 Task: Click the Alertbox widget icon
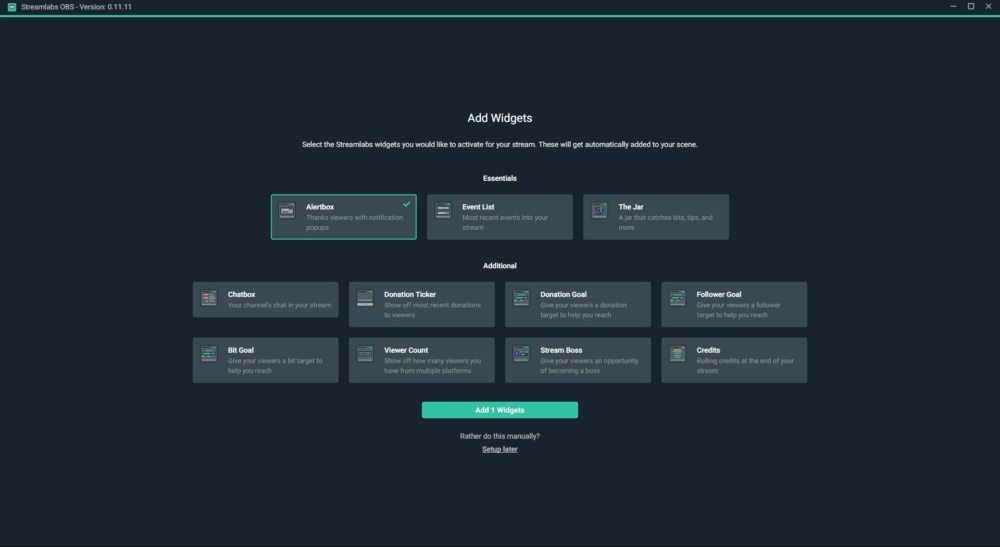tap(287, 210)
